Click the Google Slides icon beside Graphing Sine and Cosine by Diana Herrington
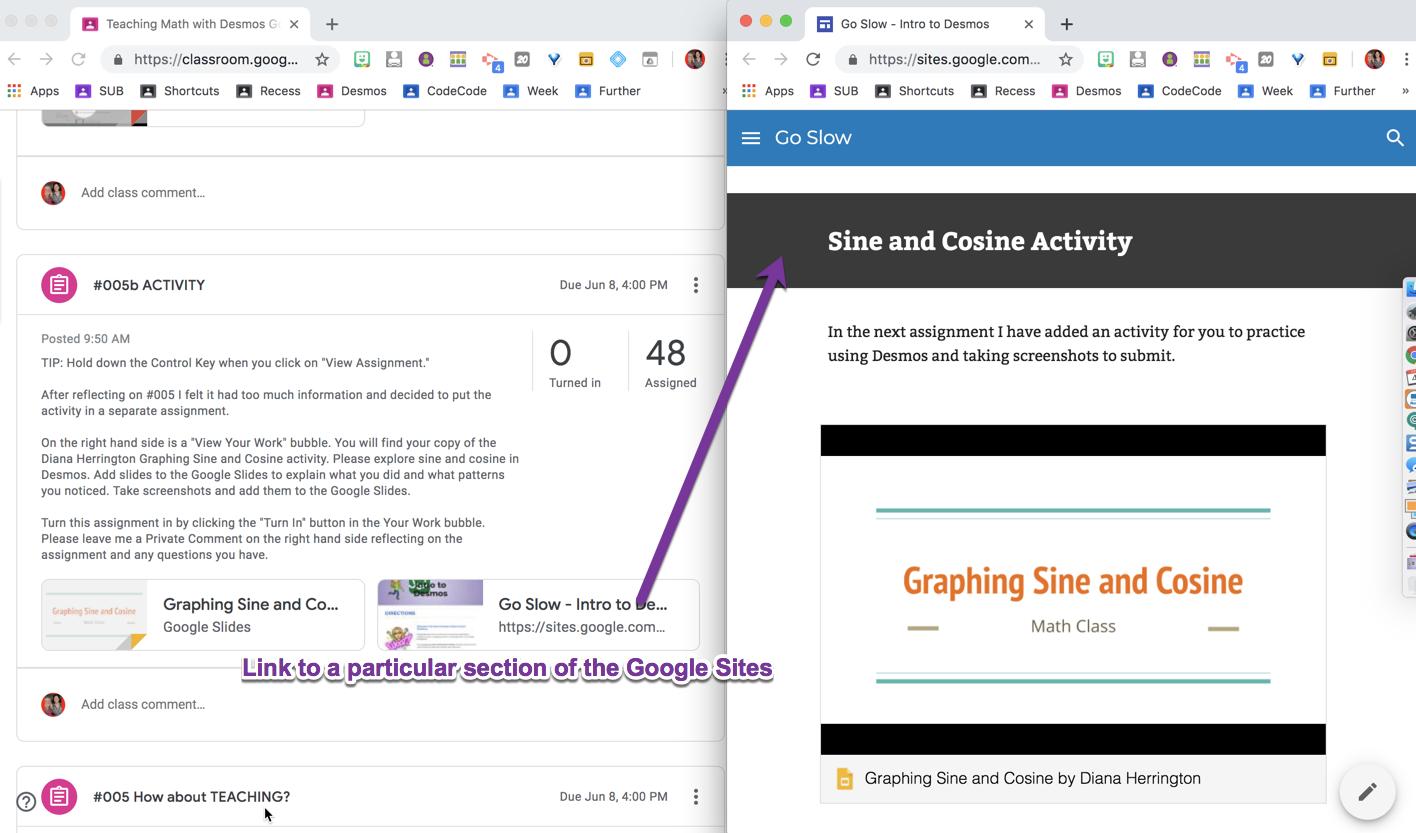 click(844, 779)
